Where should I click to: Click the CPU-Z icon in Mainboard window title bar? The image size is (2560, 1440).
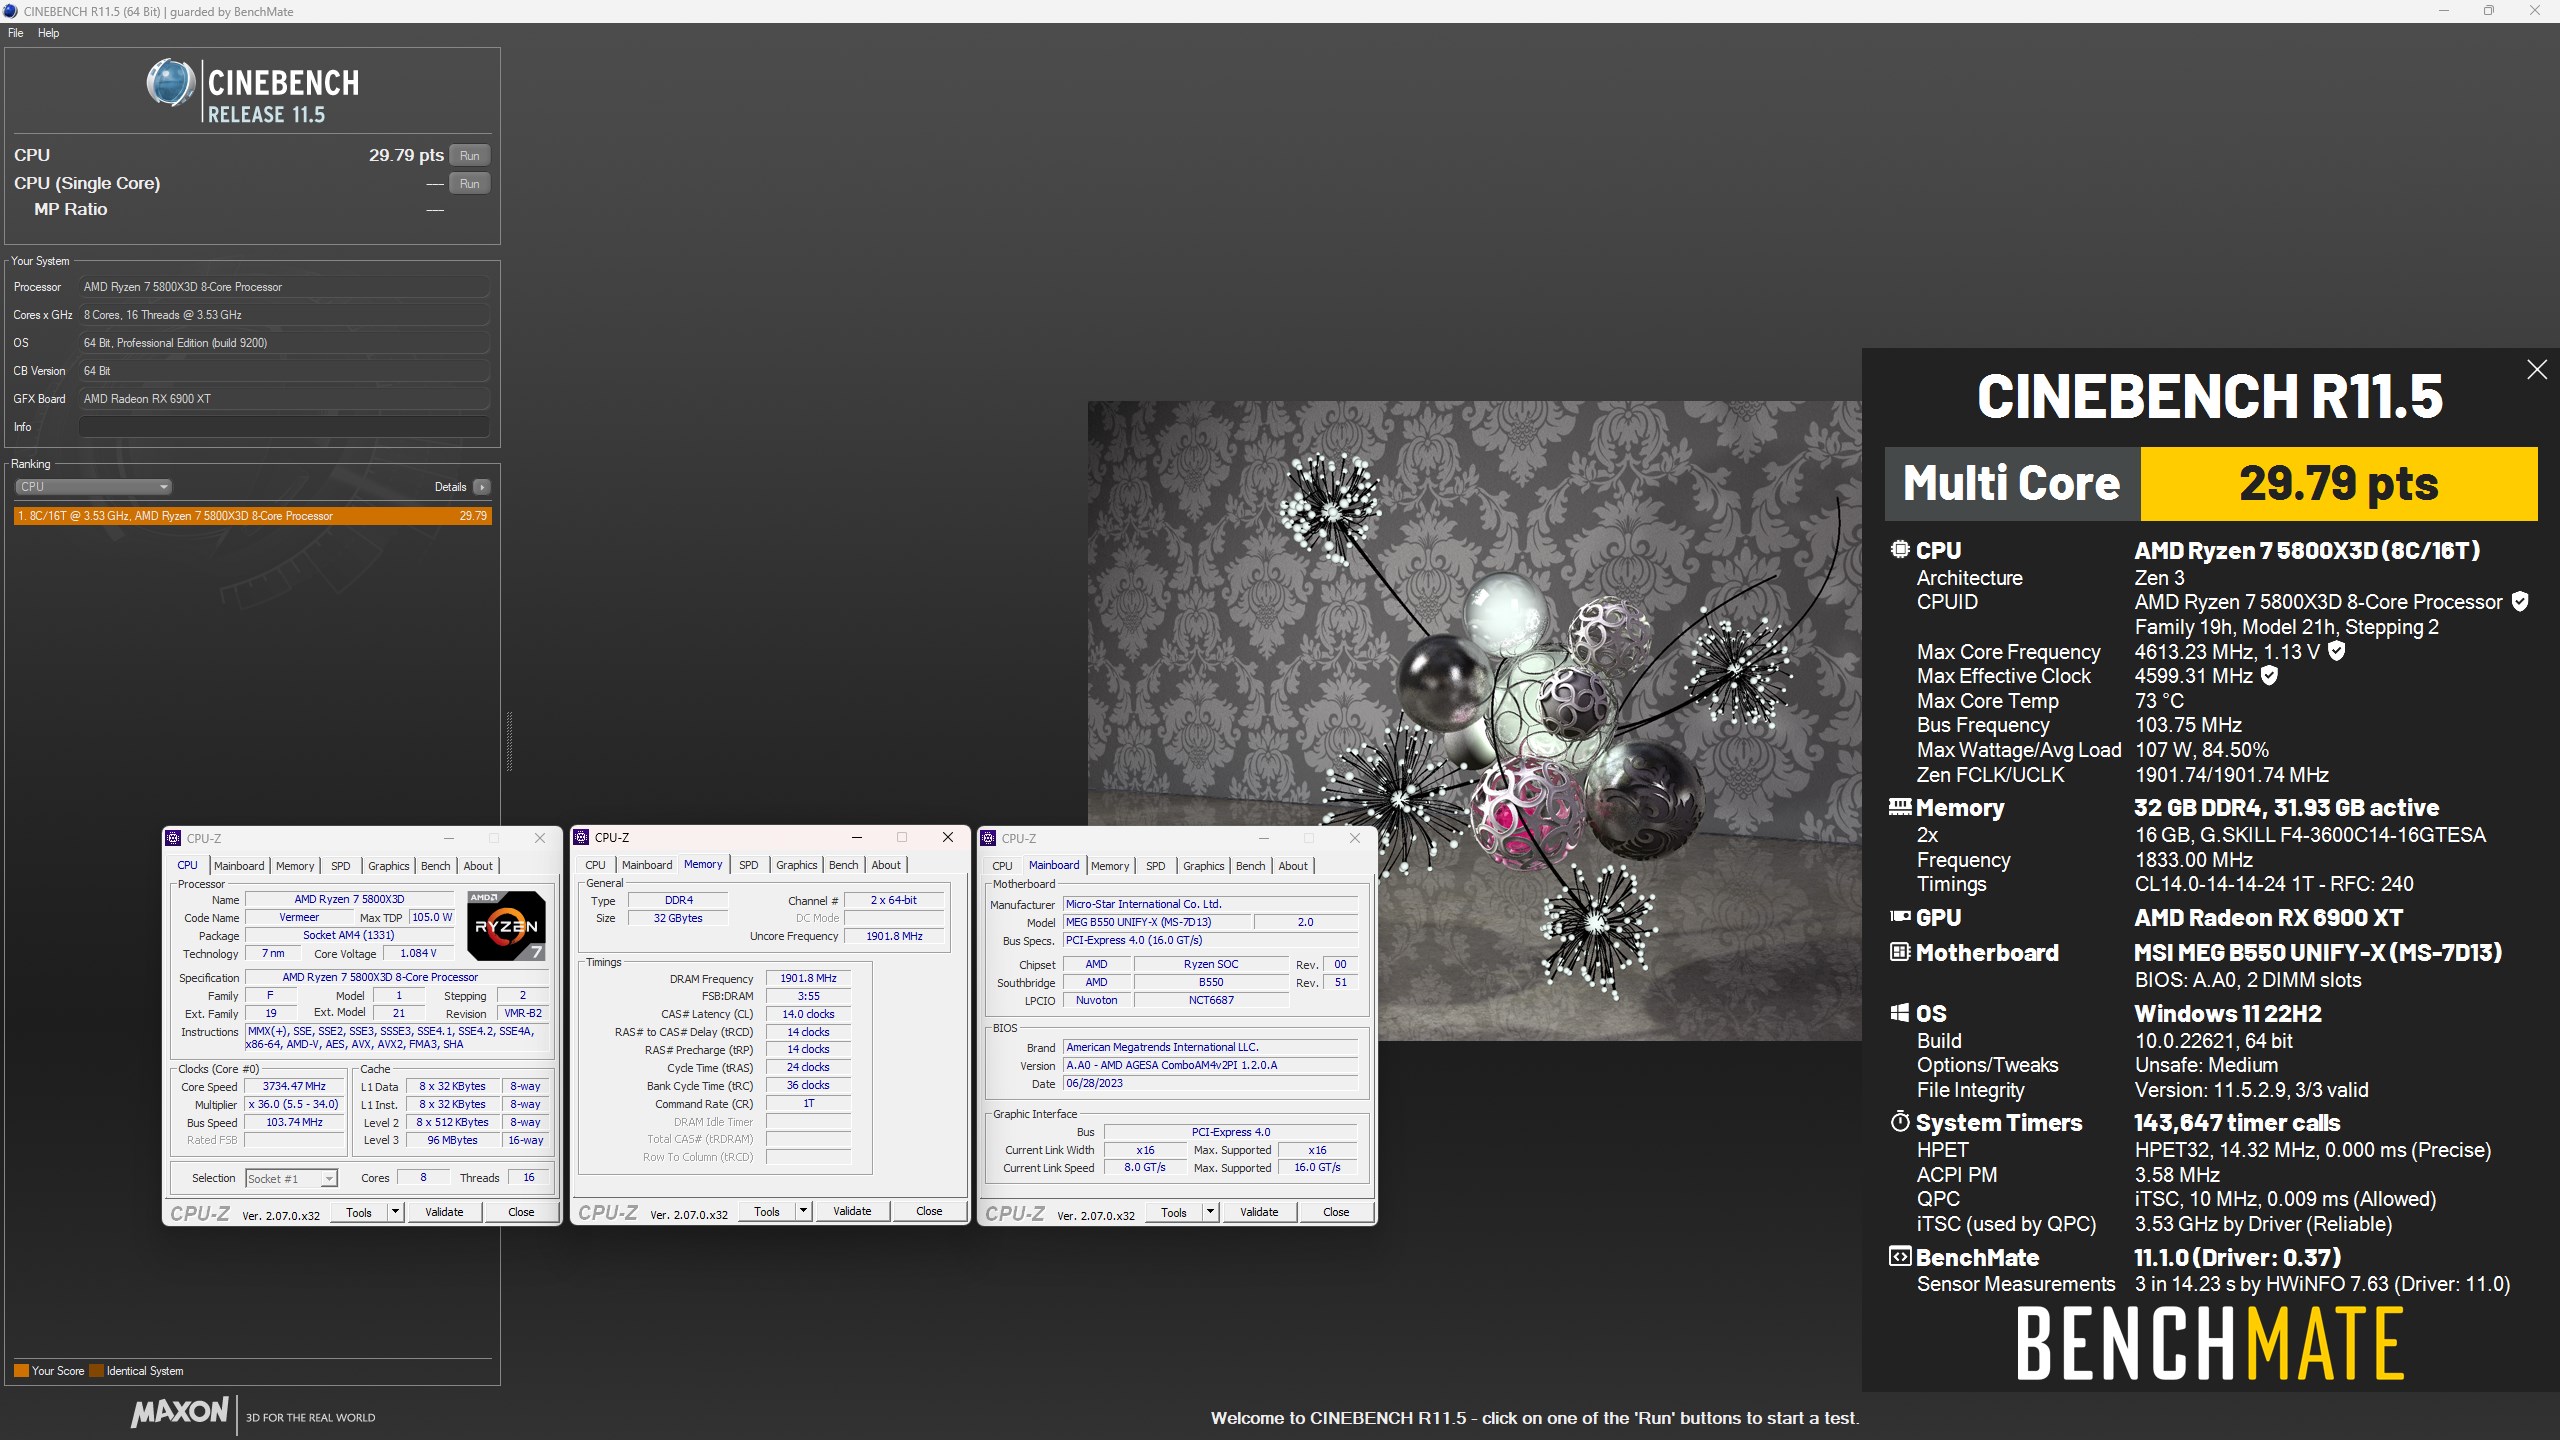pos(988,838)
